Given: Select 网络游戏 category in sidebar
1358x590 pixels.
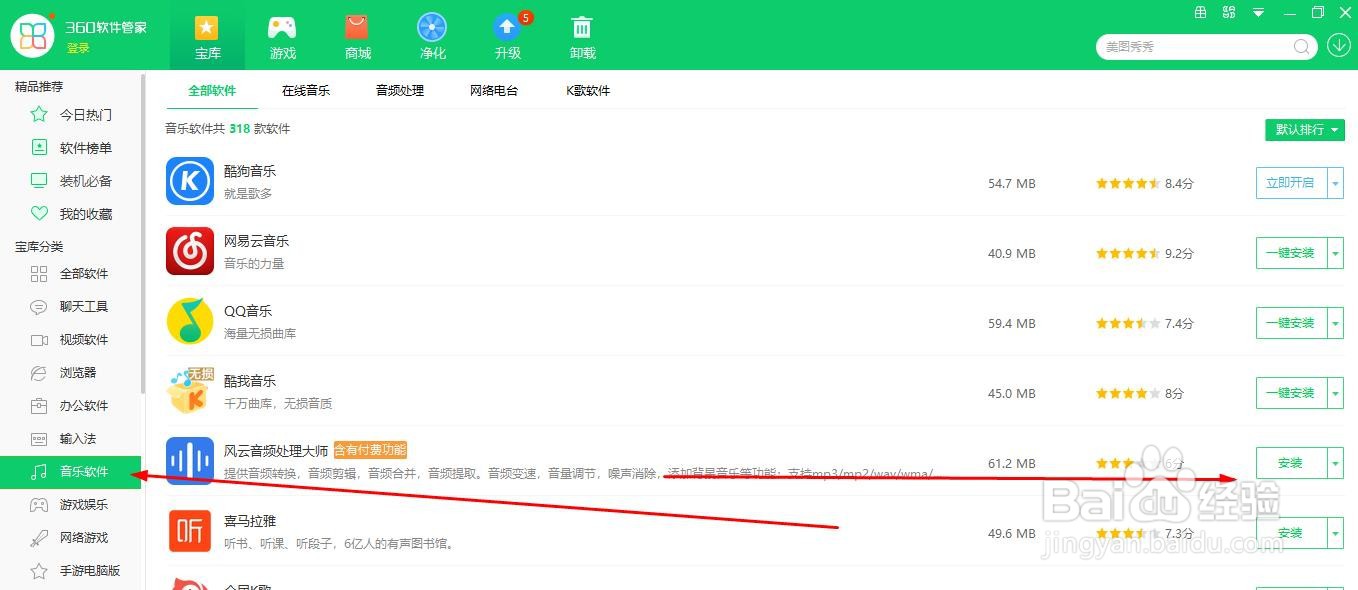Looking at the screenshot, I should (71, 538).
